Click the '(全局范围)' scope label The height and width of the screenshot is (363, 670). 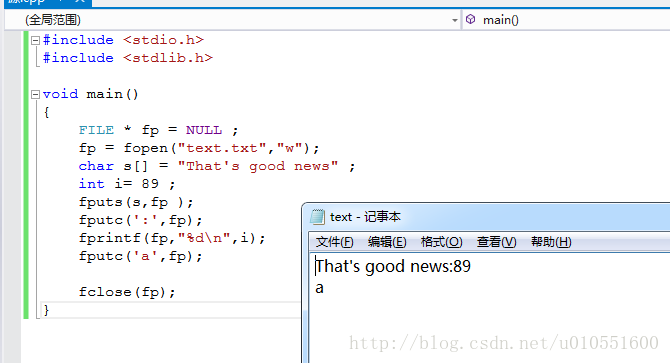pos(53,20)
